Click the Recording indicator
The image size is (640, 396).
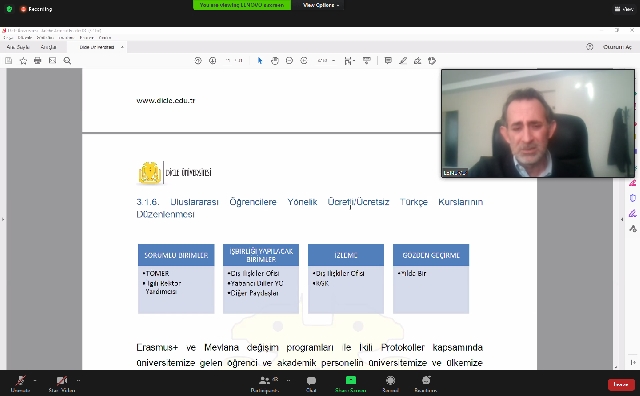pos(36,9)
